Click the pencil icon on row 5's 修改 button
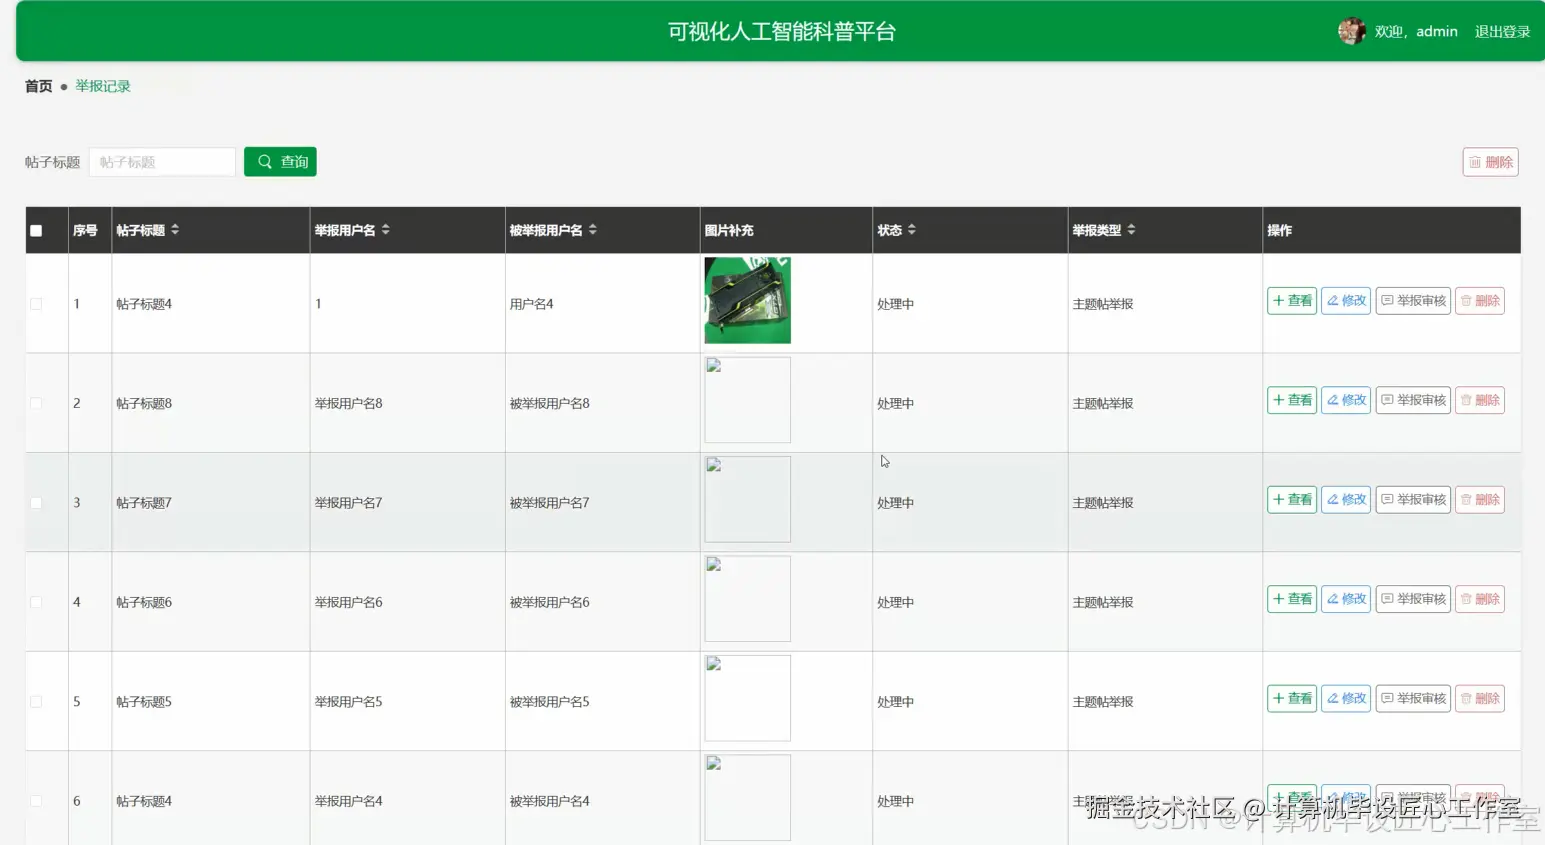 coord(1334,698)
